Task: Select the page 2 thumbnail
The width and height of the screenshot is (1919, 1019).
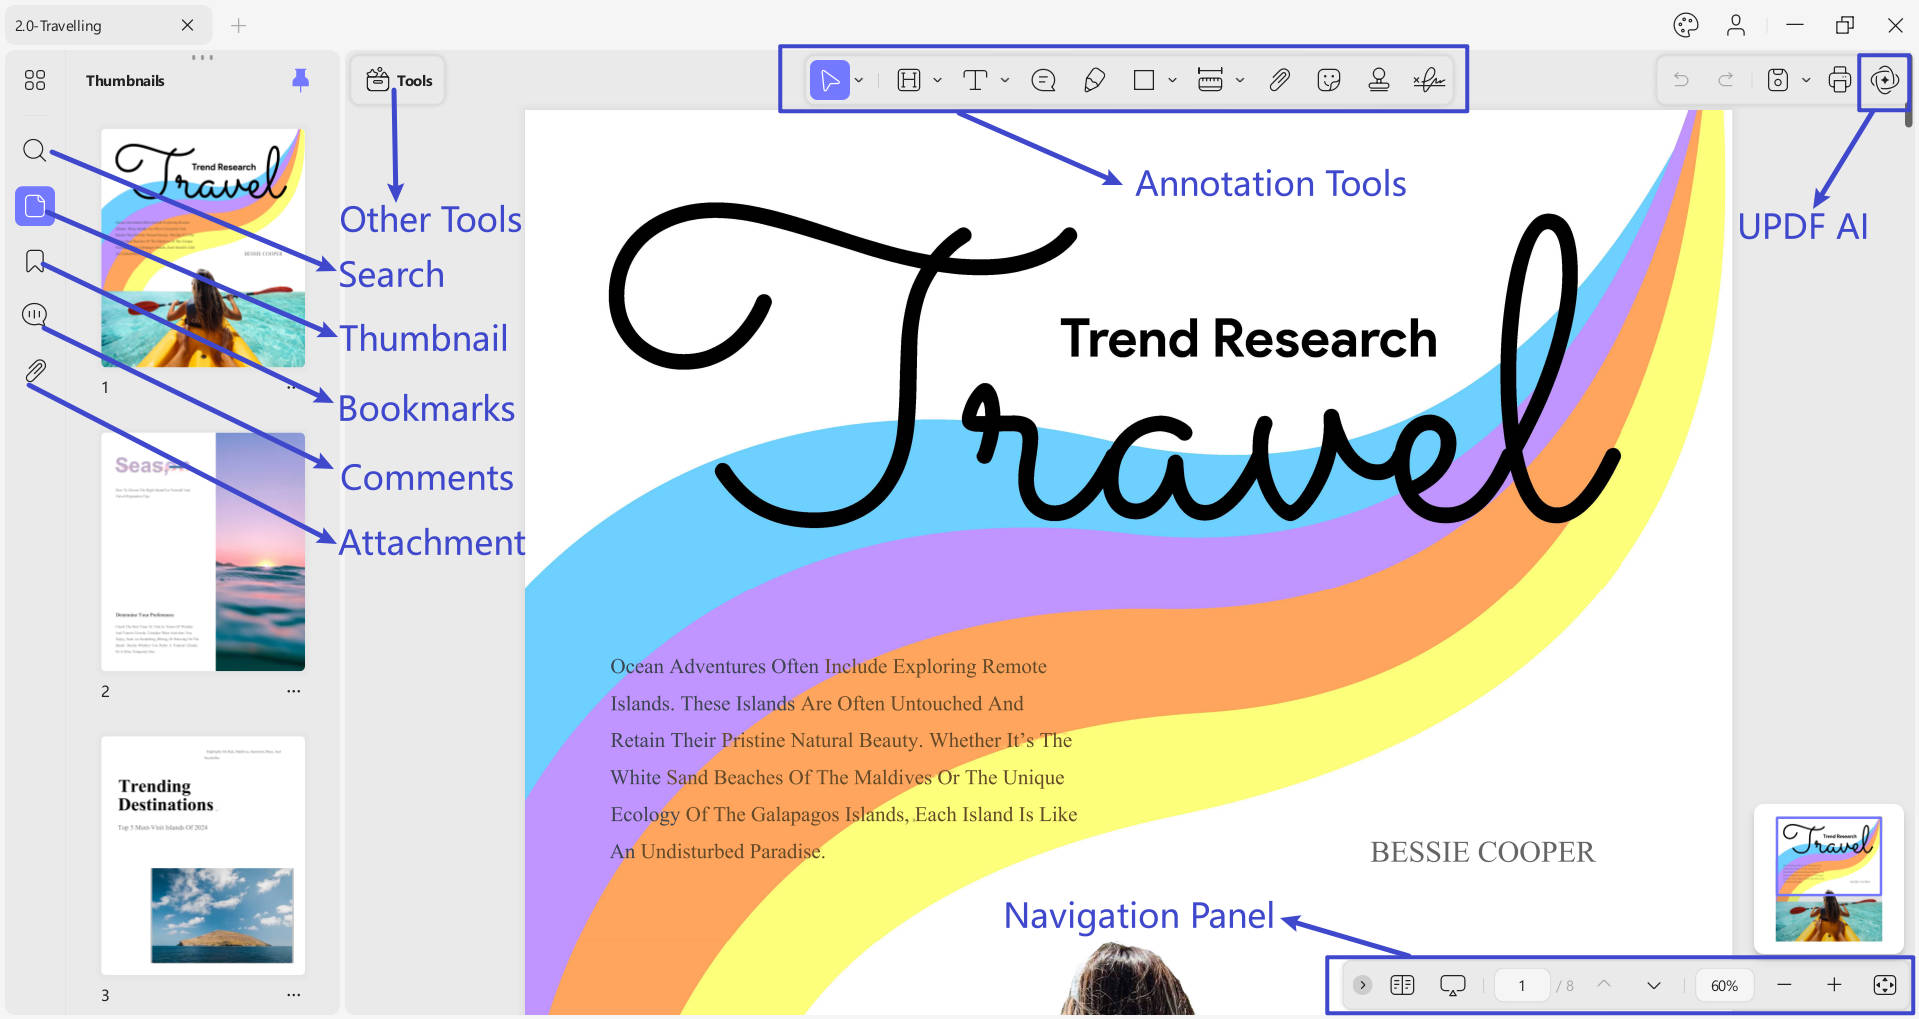Action: pos(203,552)
